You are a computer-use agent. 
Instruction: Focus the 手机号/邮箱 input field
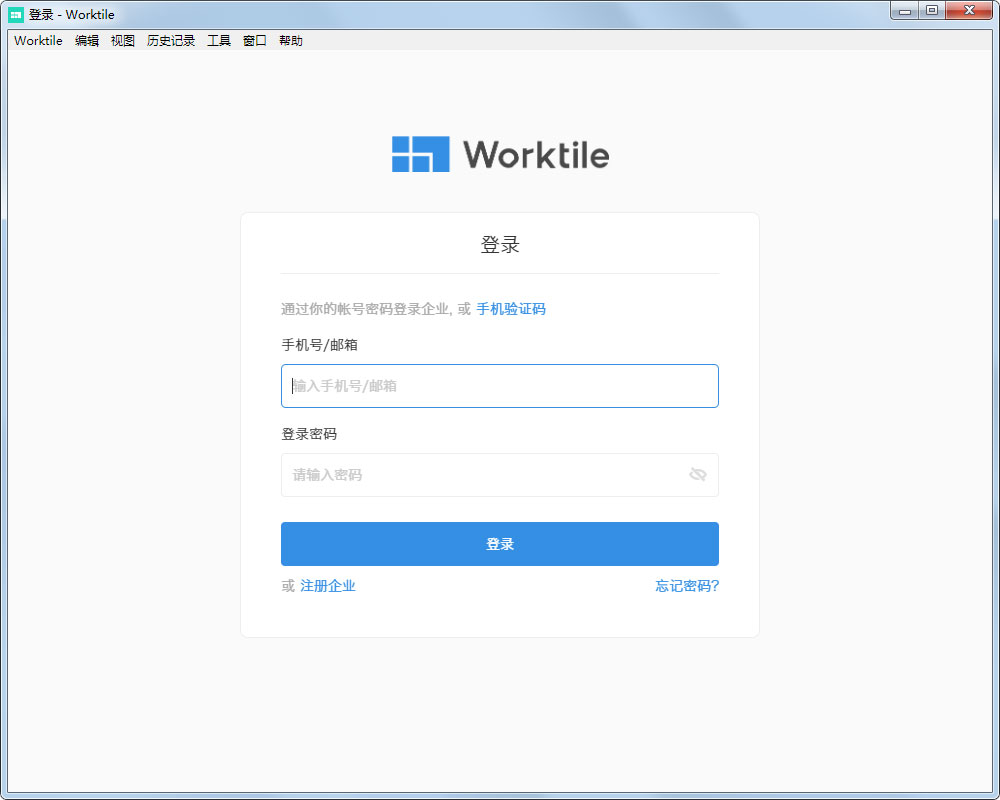pos(499,386)
